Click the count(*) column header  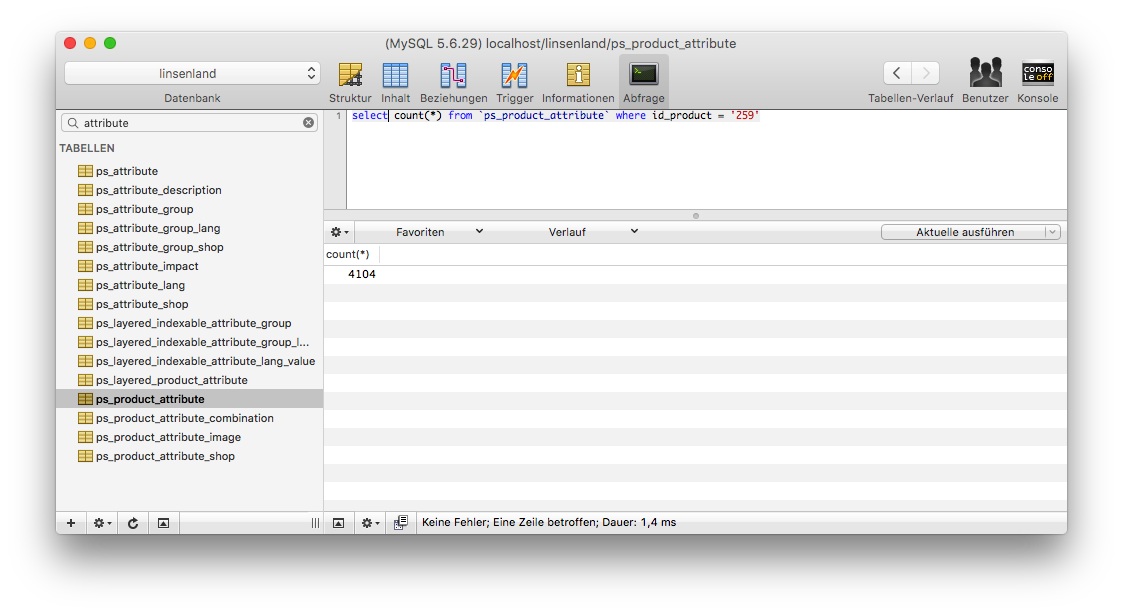[x=351, y=254]
